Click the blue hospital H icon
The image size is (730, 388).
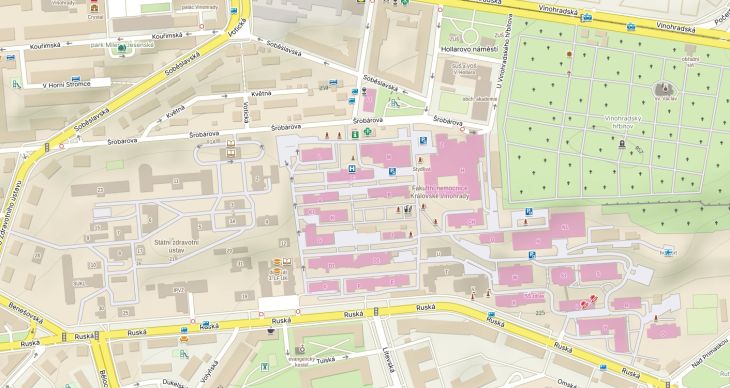[353, 169]
